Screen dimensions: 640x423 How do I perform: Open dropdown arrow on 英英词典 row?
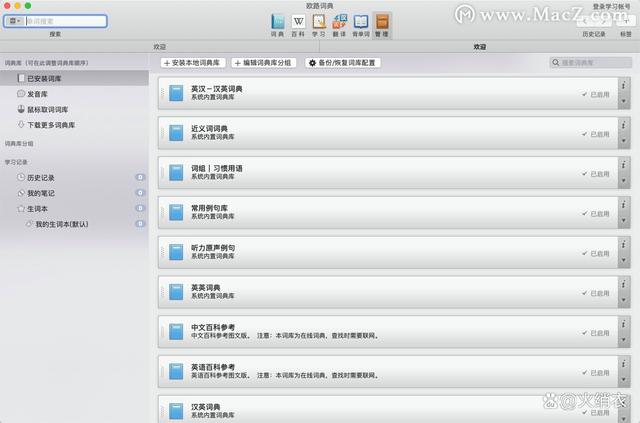624,300
